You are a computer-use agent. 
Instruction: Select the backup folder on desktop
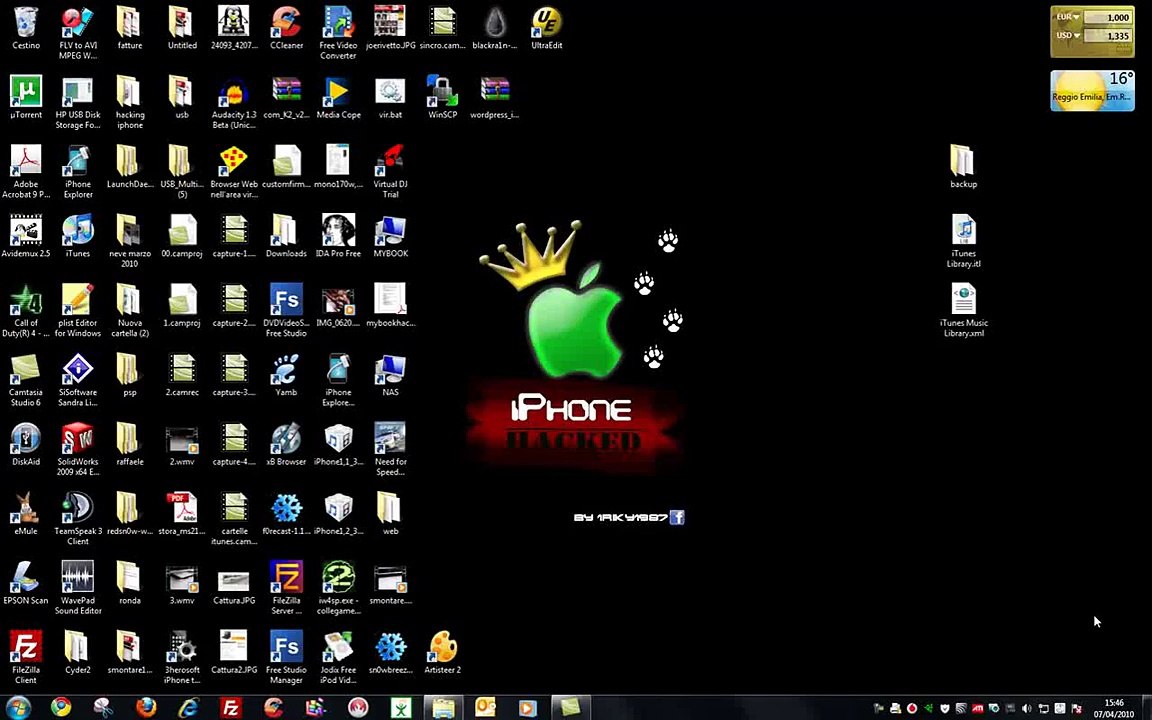click(x=963, y=168)
